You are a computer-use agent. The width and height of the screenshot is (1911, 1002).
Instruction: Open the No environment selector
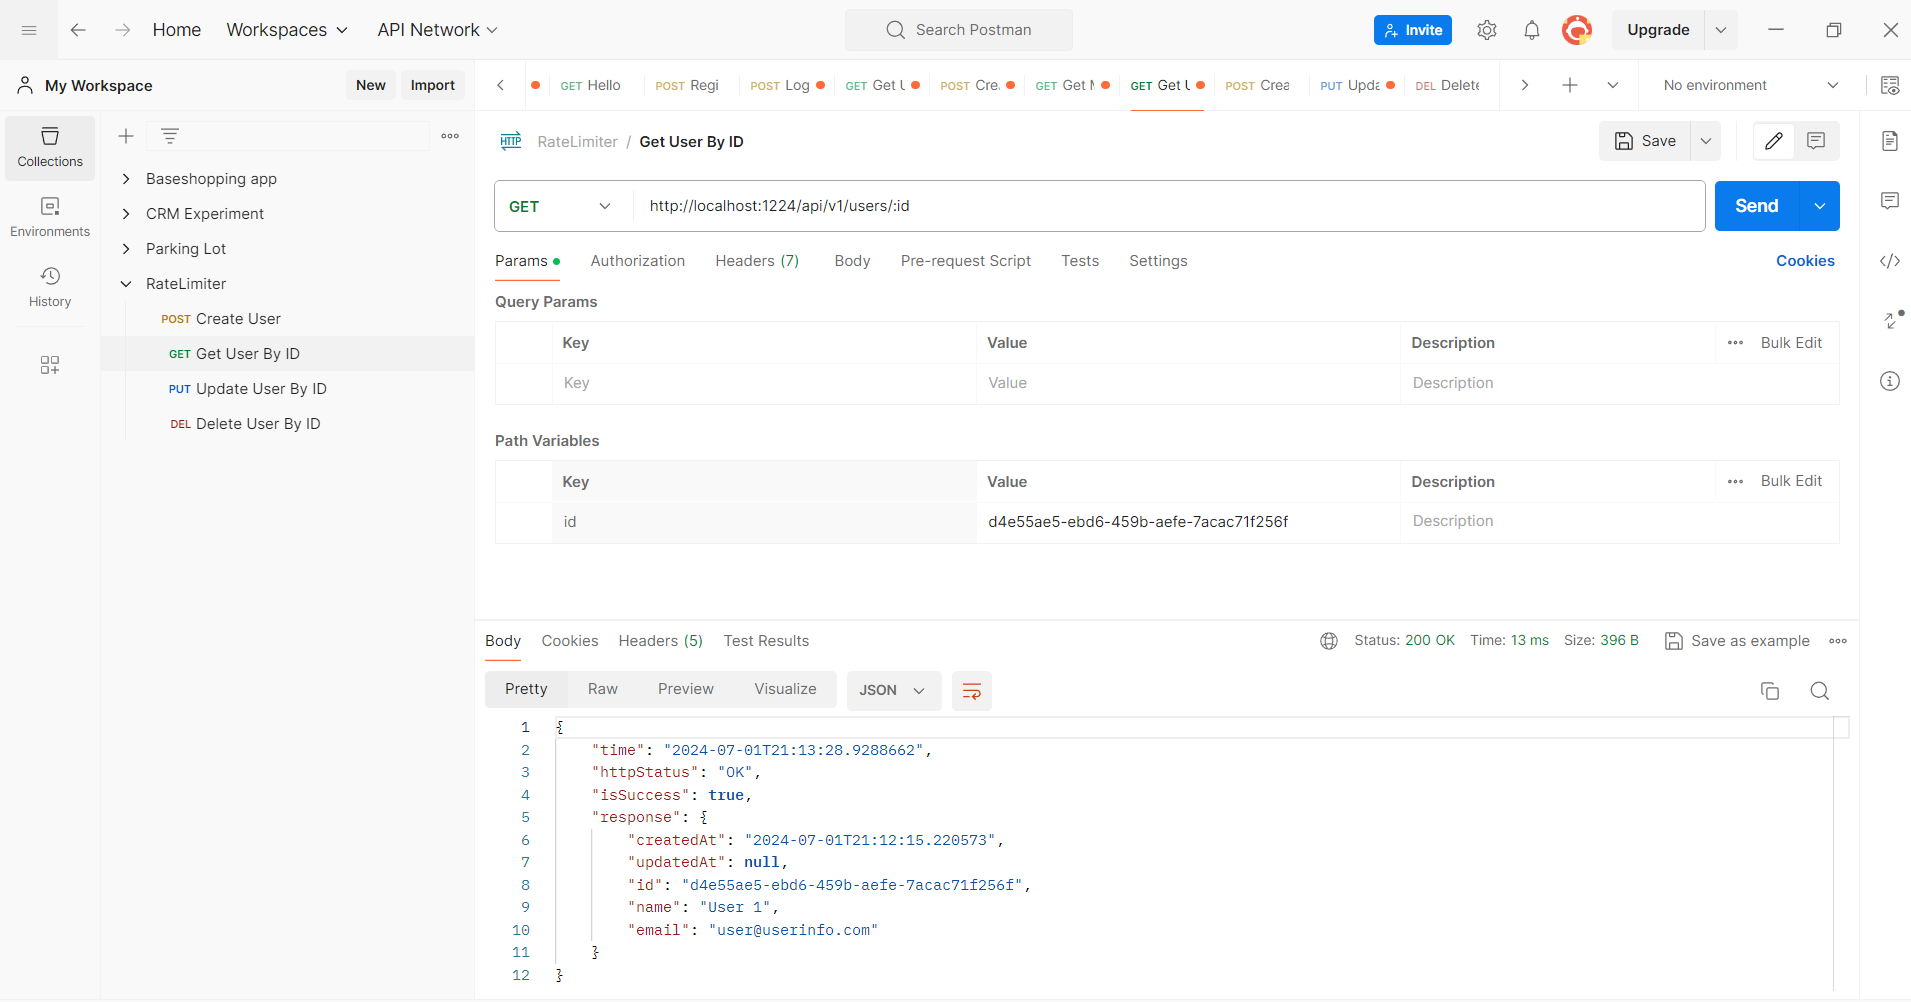click(x=1751, y=85)
